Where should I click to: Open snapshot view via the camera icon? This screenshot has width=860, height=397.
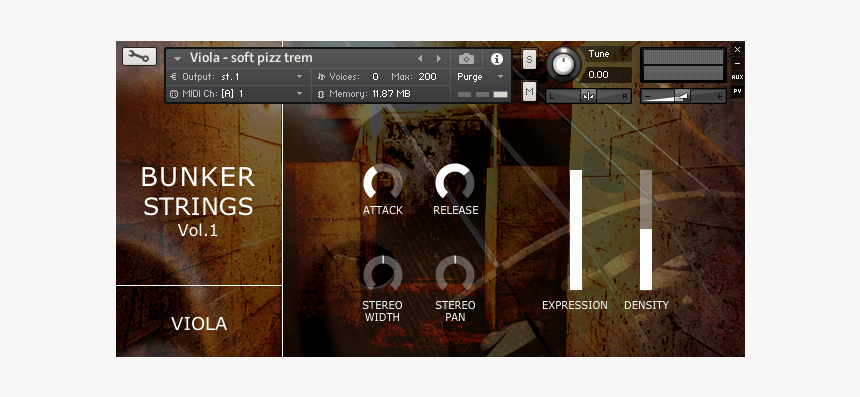[466, 59]
